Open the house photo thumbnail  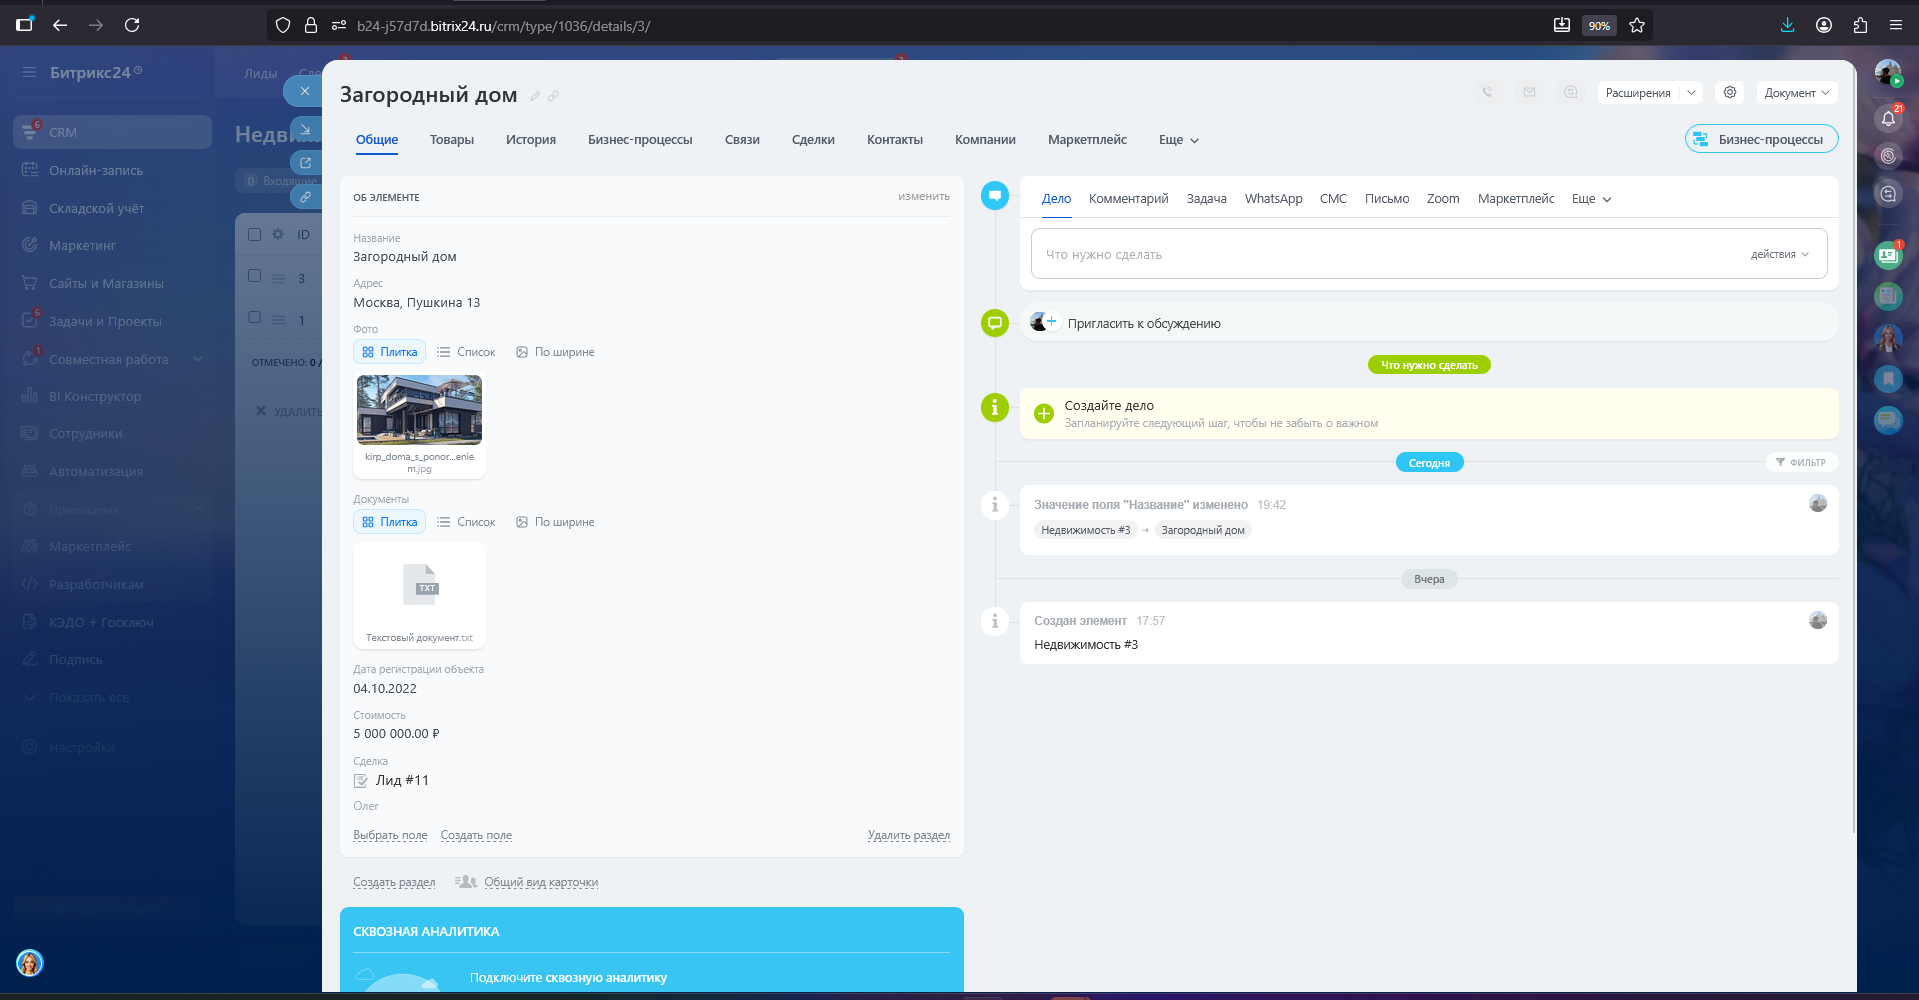tap(419, 410)
